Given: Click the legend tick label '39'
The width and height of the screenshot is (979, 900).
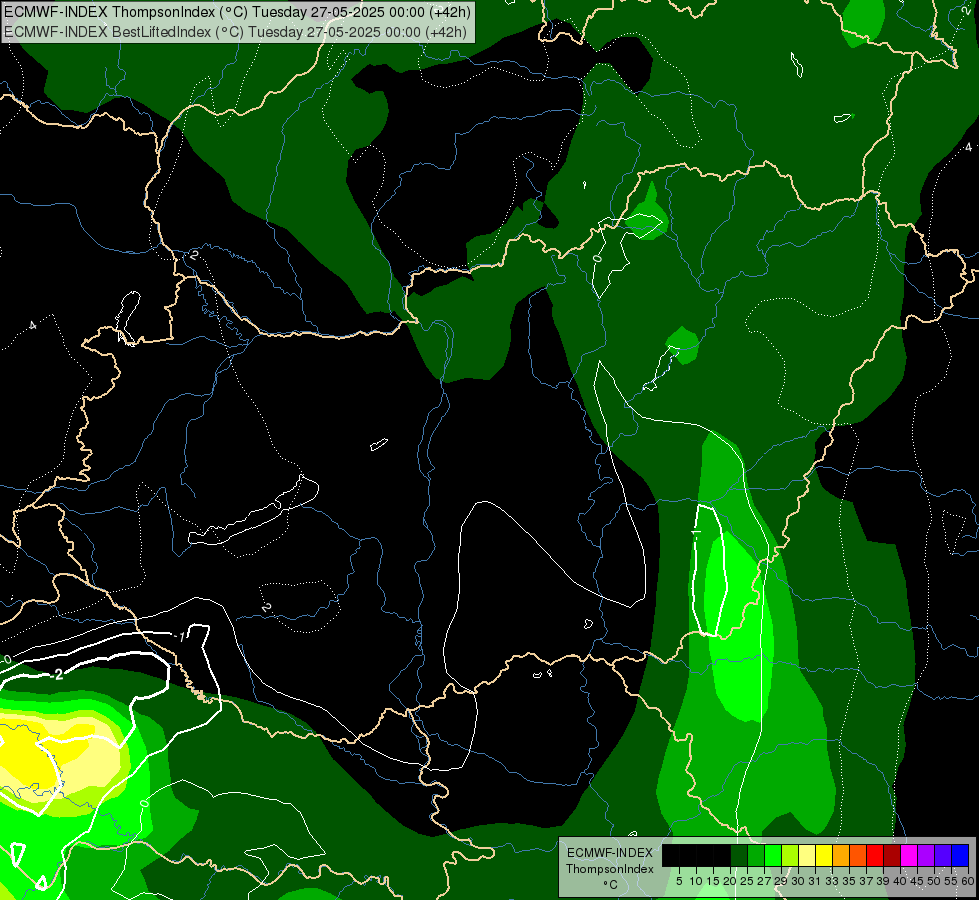Looking at the screenshot, I should click(883, 881).
